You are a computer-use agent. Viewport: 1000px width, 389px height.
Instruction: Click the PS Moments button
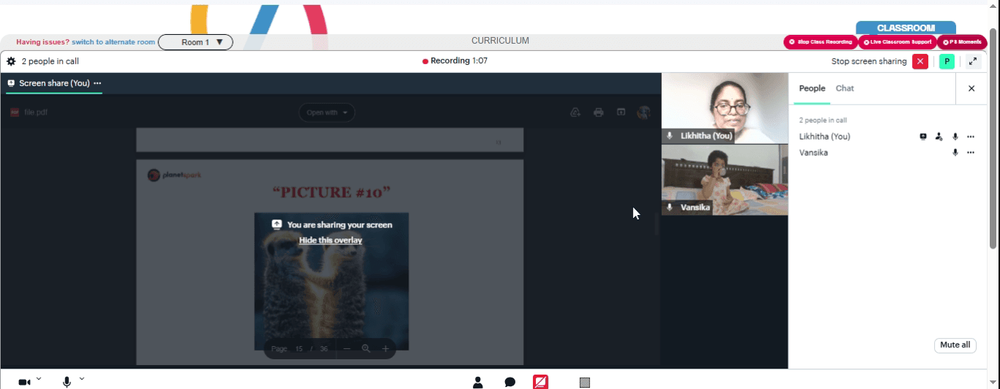pyautogui.click(x=962, y=42)
